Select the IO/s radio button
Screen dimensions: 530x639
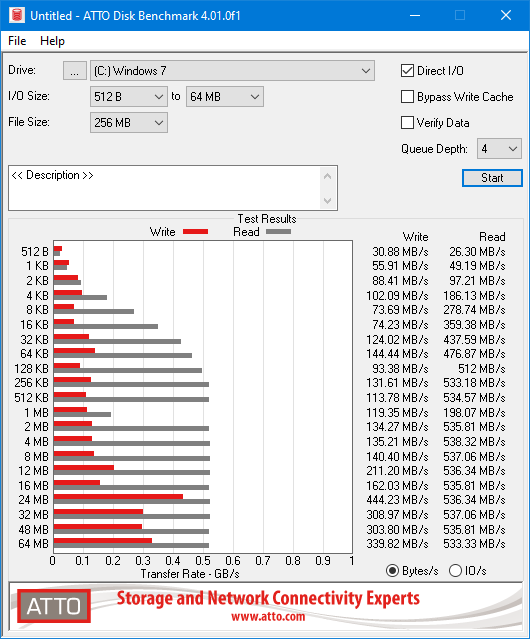[455, 571]
